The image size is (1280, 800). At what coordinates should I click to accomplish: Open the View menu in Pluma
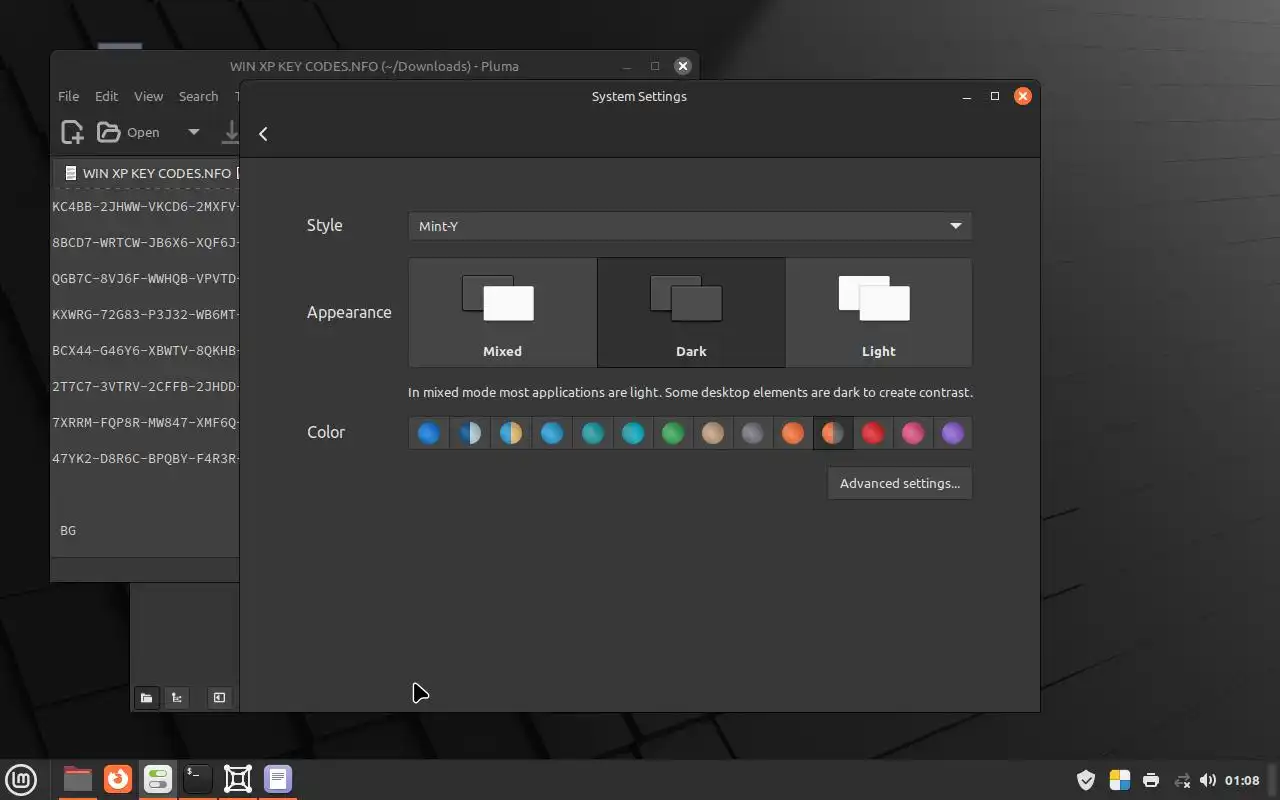(x=148, y=96)
